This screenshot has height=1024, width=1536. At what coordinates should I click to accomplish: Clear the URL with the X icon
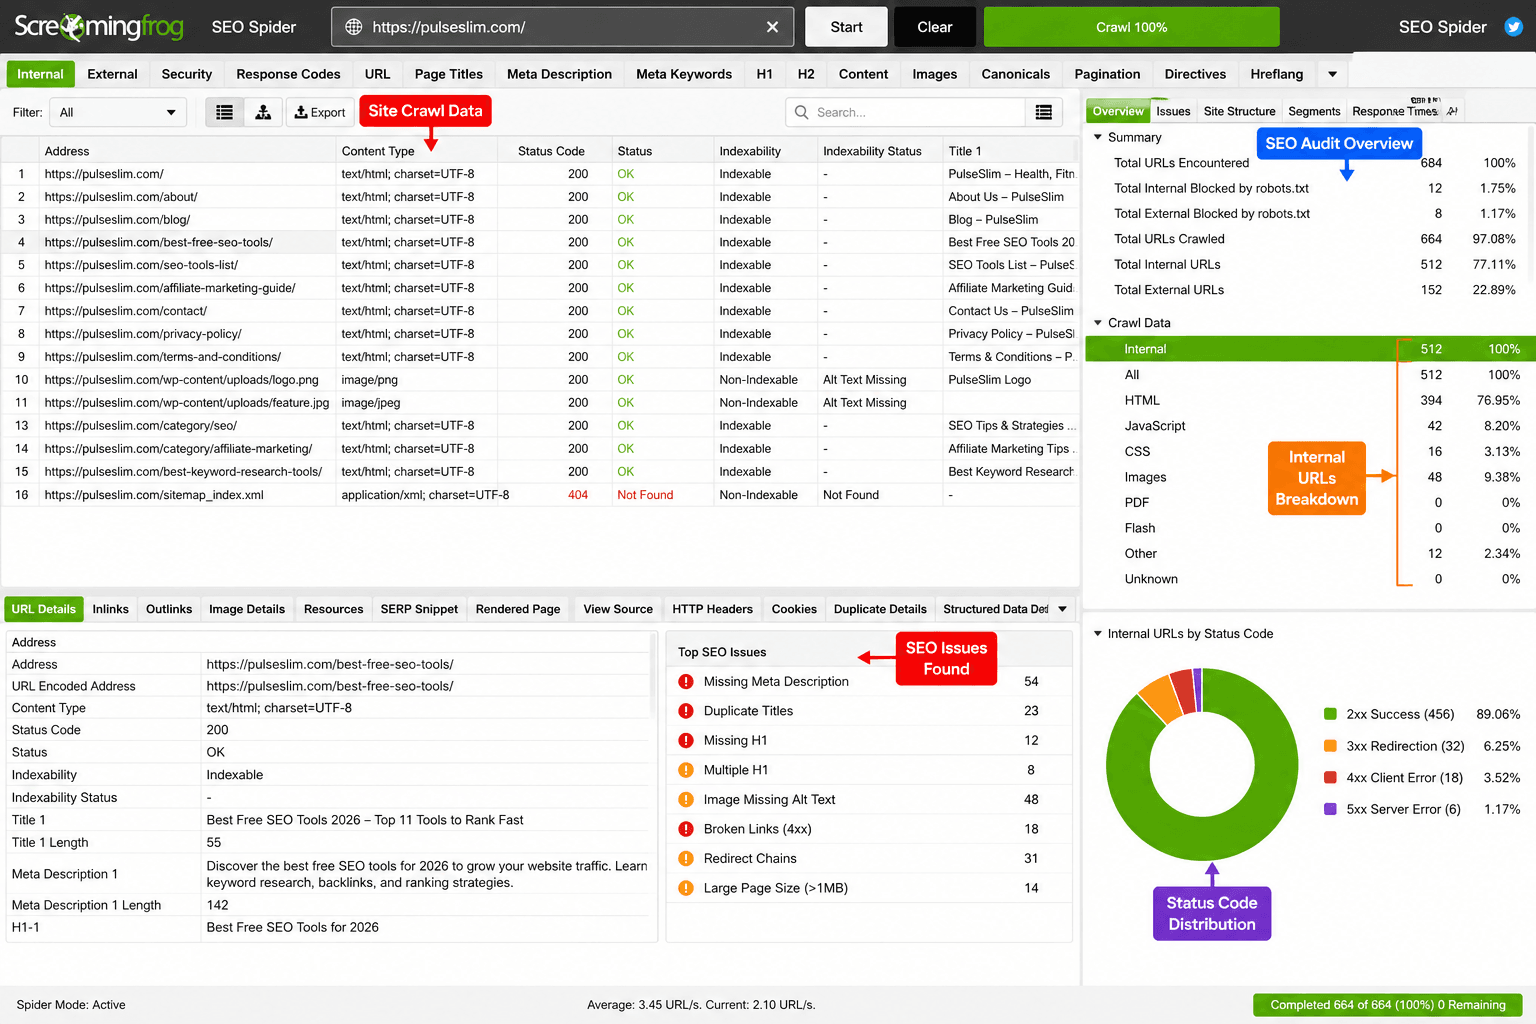tap(772, 27)
